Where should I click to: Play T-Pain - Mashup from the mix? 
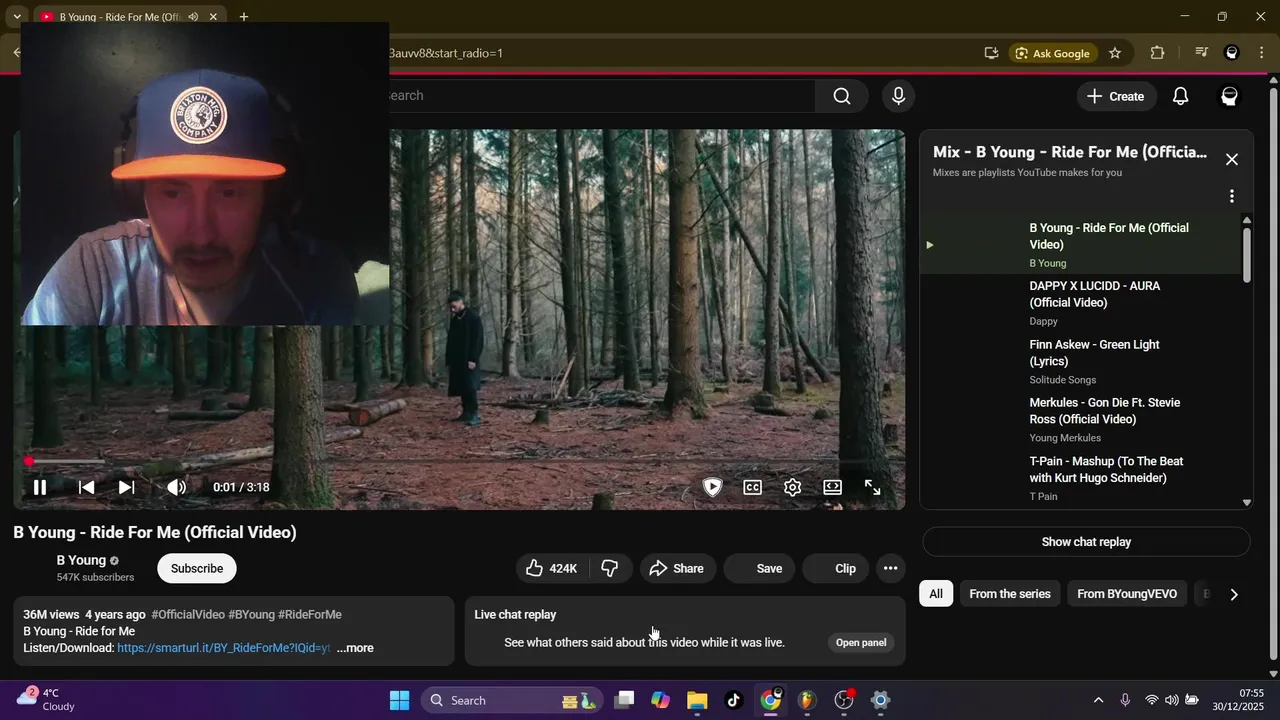pos(1080,478)
